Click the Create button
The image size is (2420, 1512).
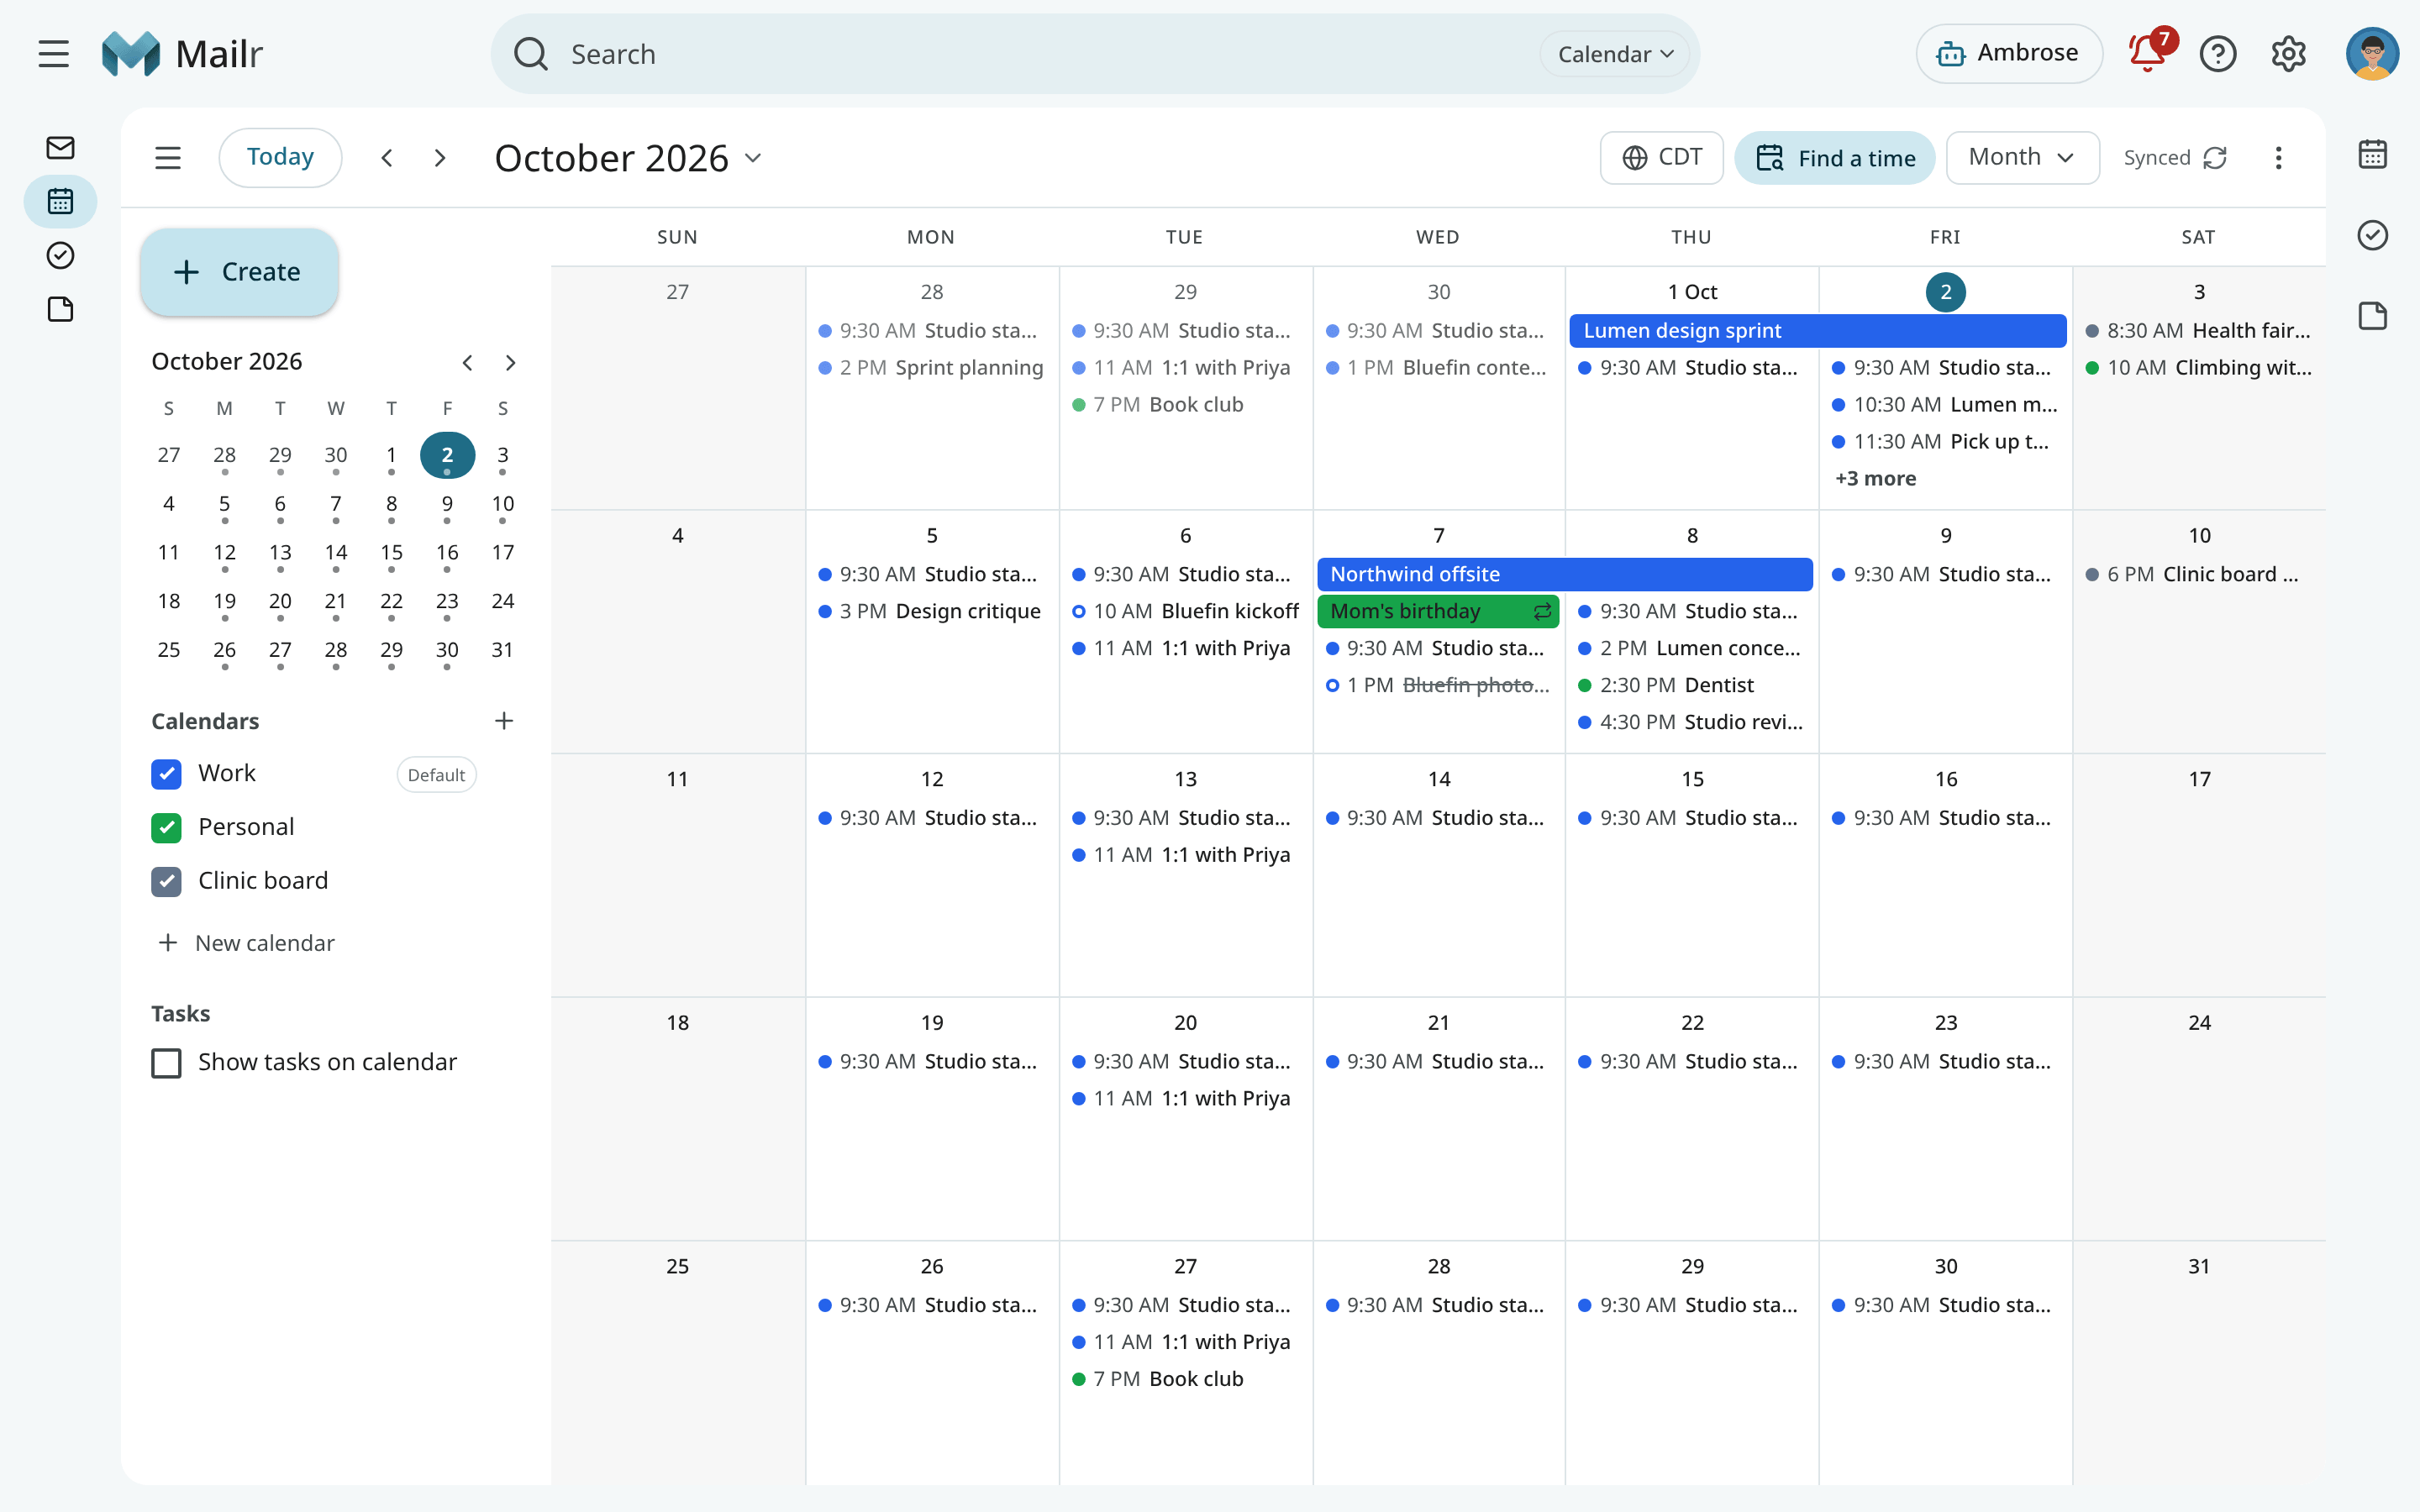click(x=239, y=272)
